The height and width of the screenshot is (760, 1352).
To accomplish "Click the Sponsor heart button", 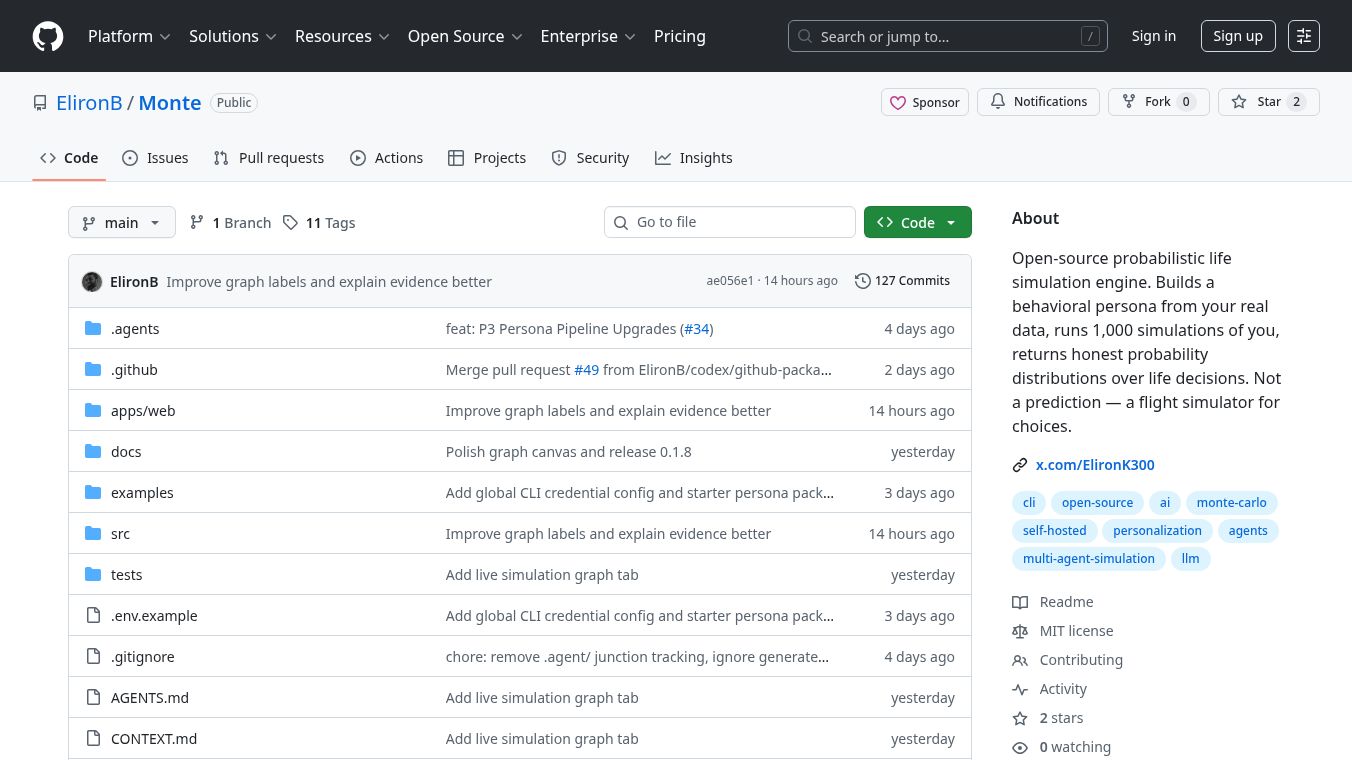I will tap(924, 102).
